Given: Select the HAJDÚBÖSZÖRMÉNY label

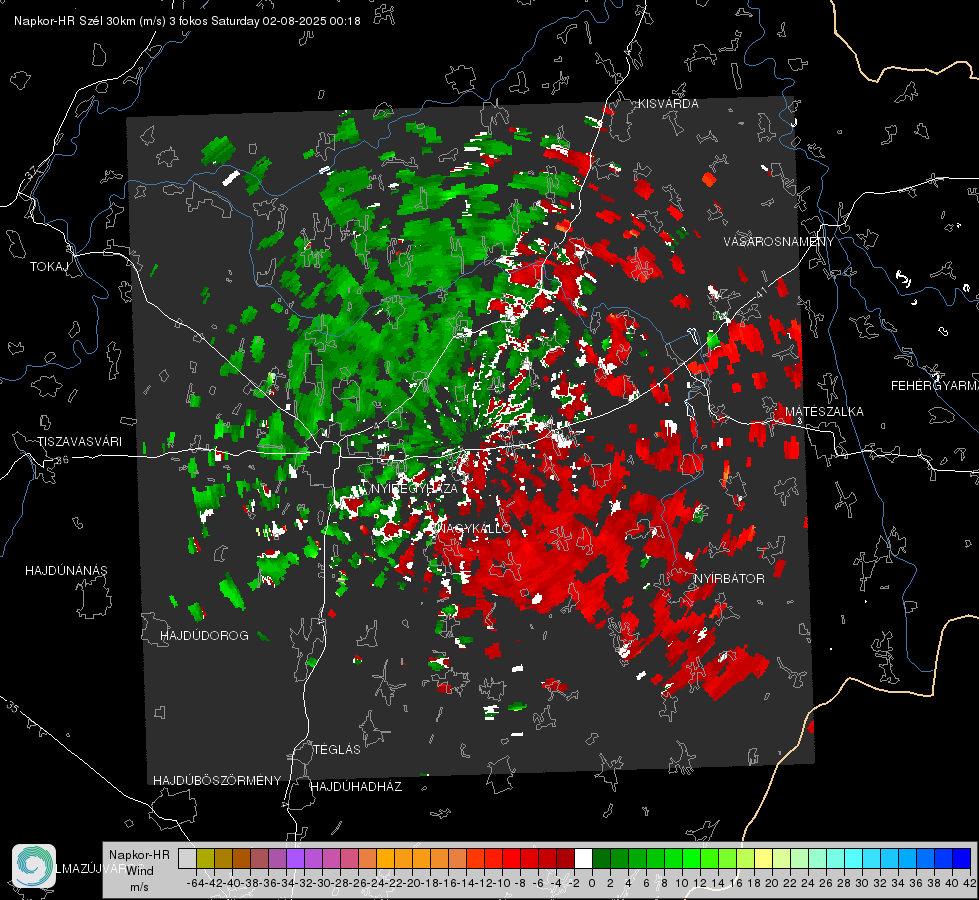Looking at the screenshot, I should click(x=217, y=781).
